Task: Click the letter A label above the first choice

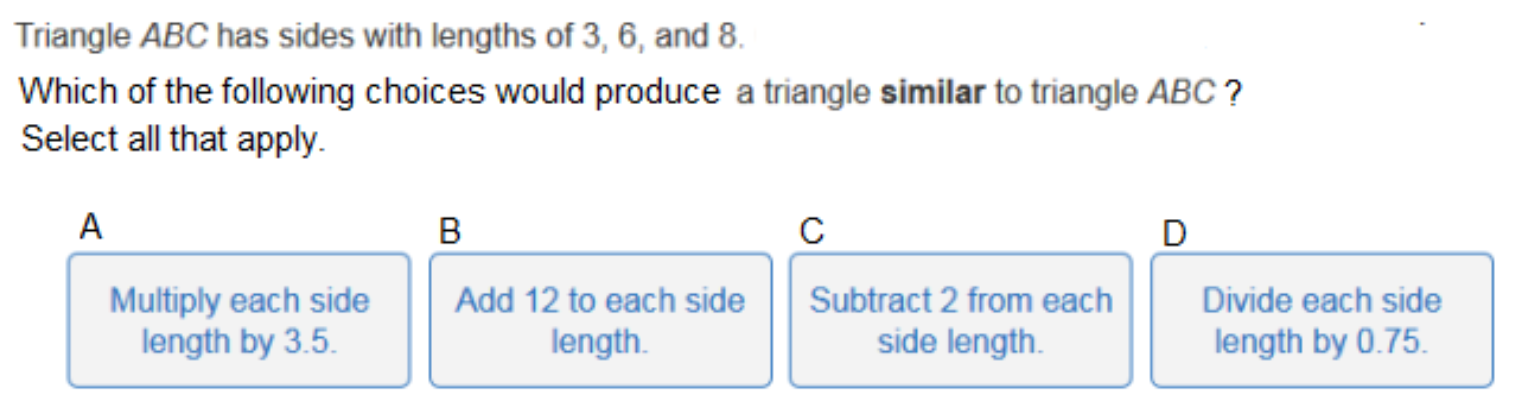Action: click(90, 227)
